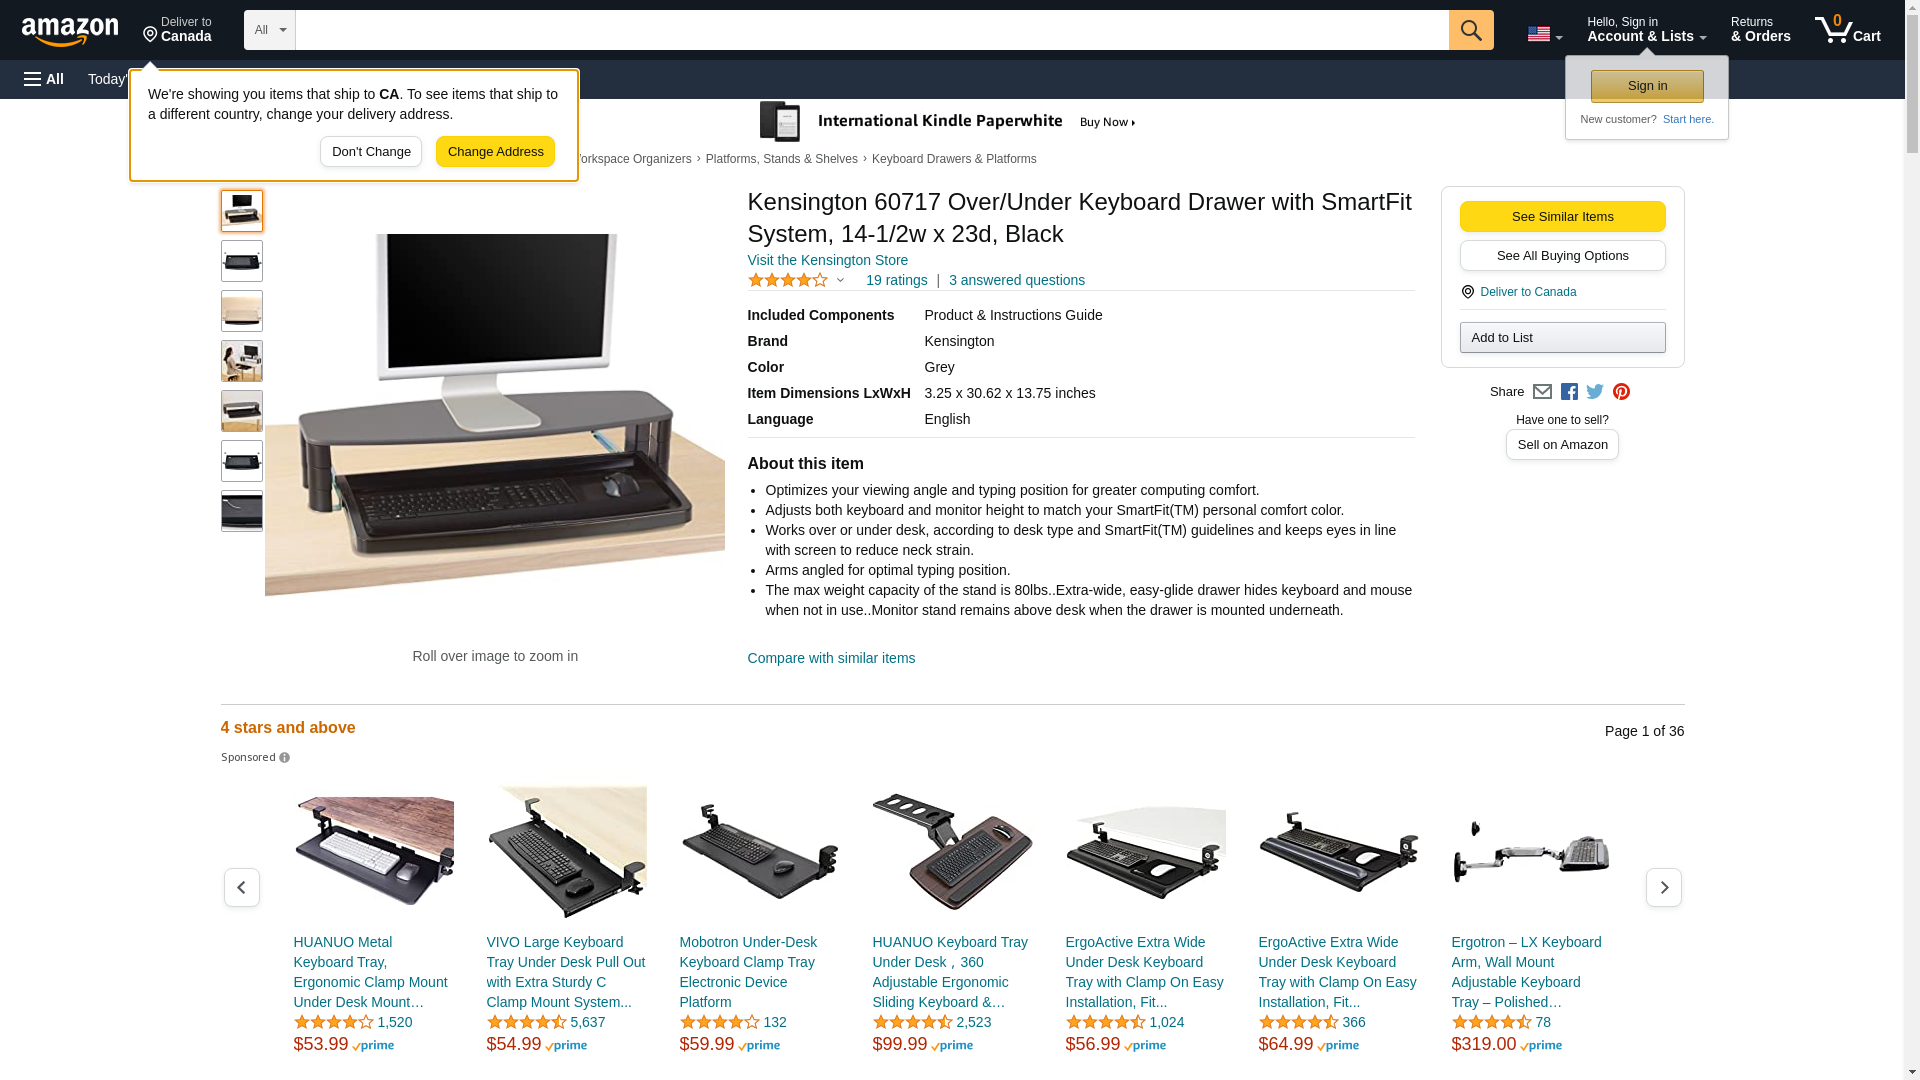Click the Change Address button
The width and height of the screenshot is (1920, 1080).
[495, 152]
